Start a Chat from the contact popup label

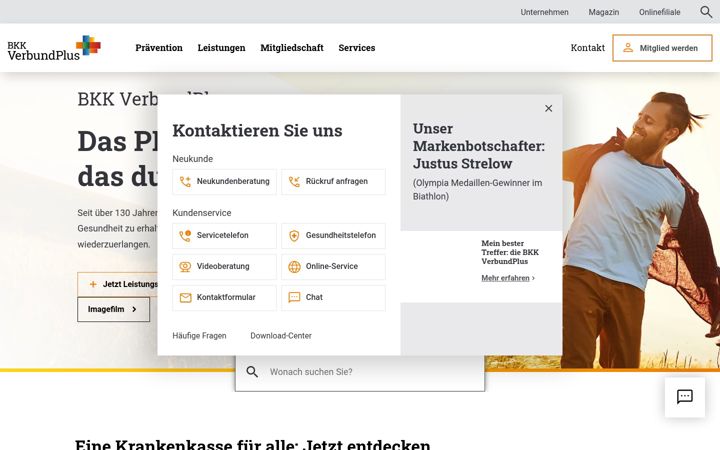coord(314,298)
